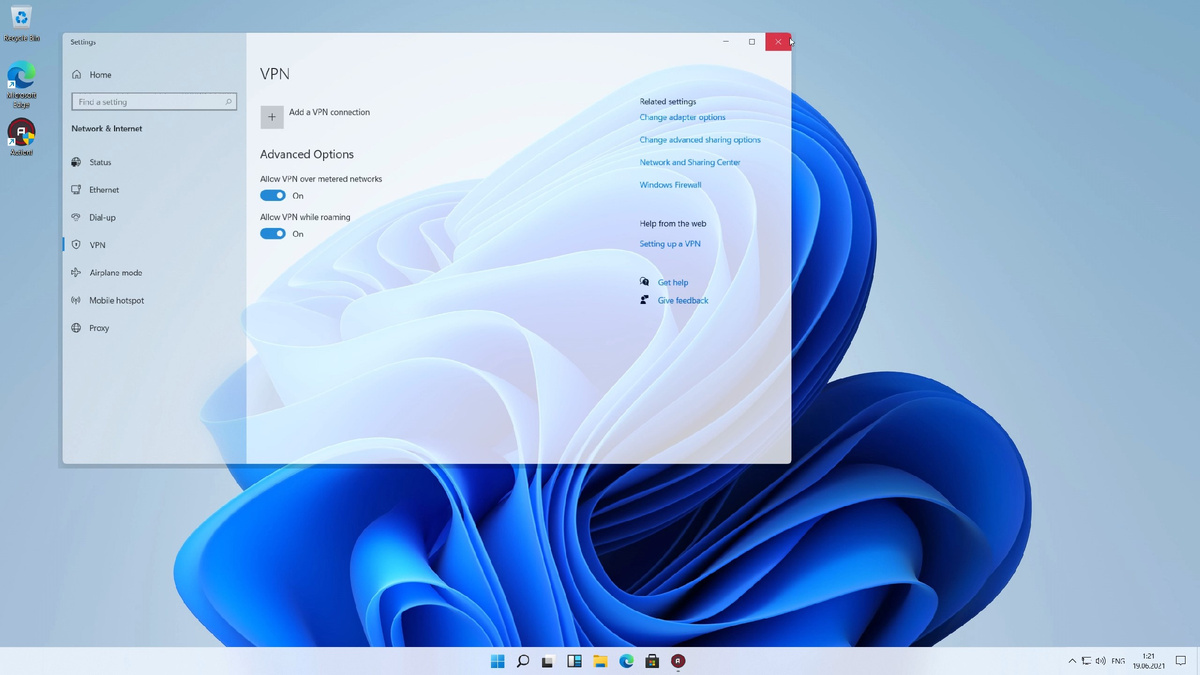Screen dimensions: 1200x675
Task: Toggle Allow VPN while roaming
Action: coord(273,234)
